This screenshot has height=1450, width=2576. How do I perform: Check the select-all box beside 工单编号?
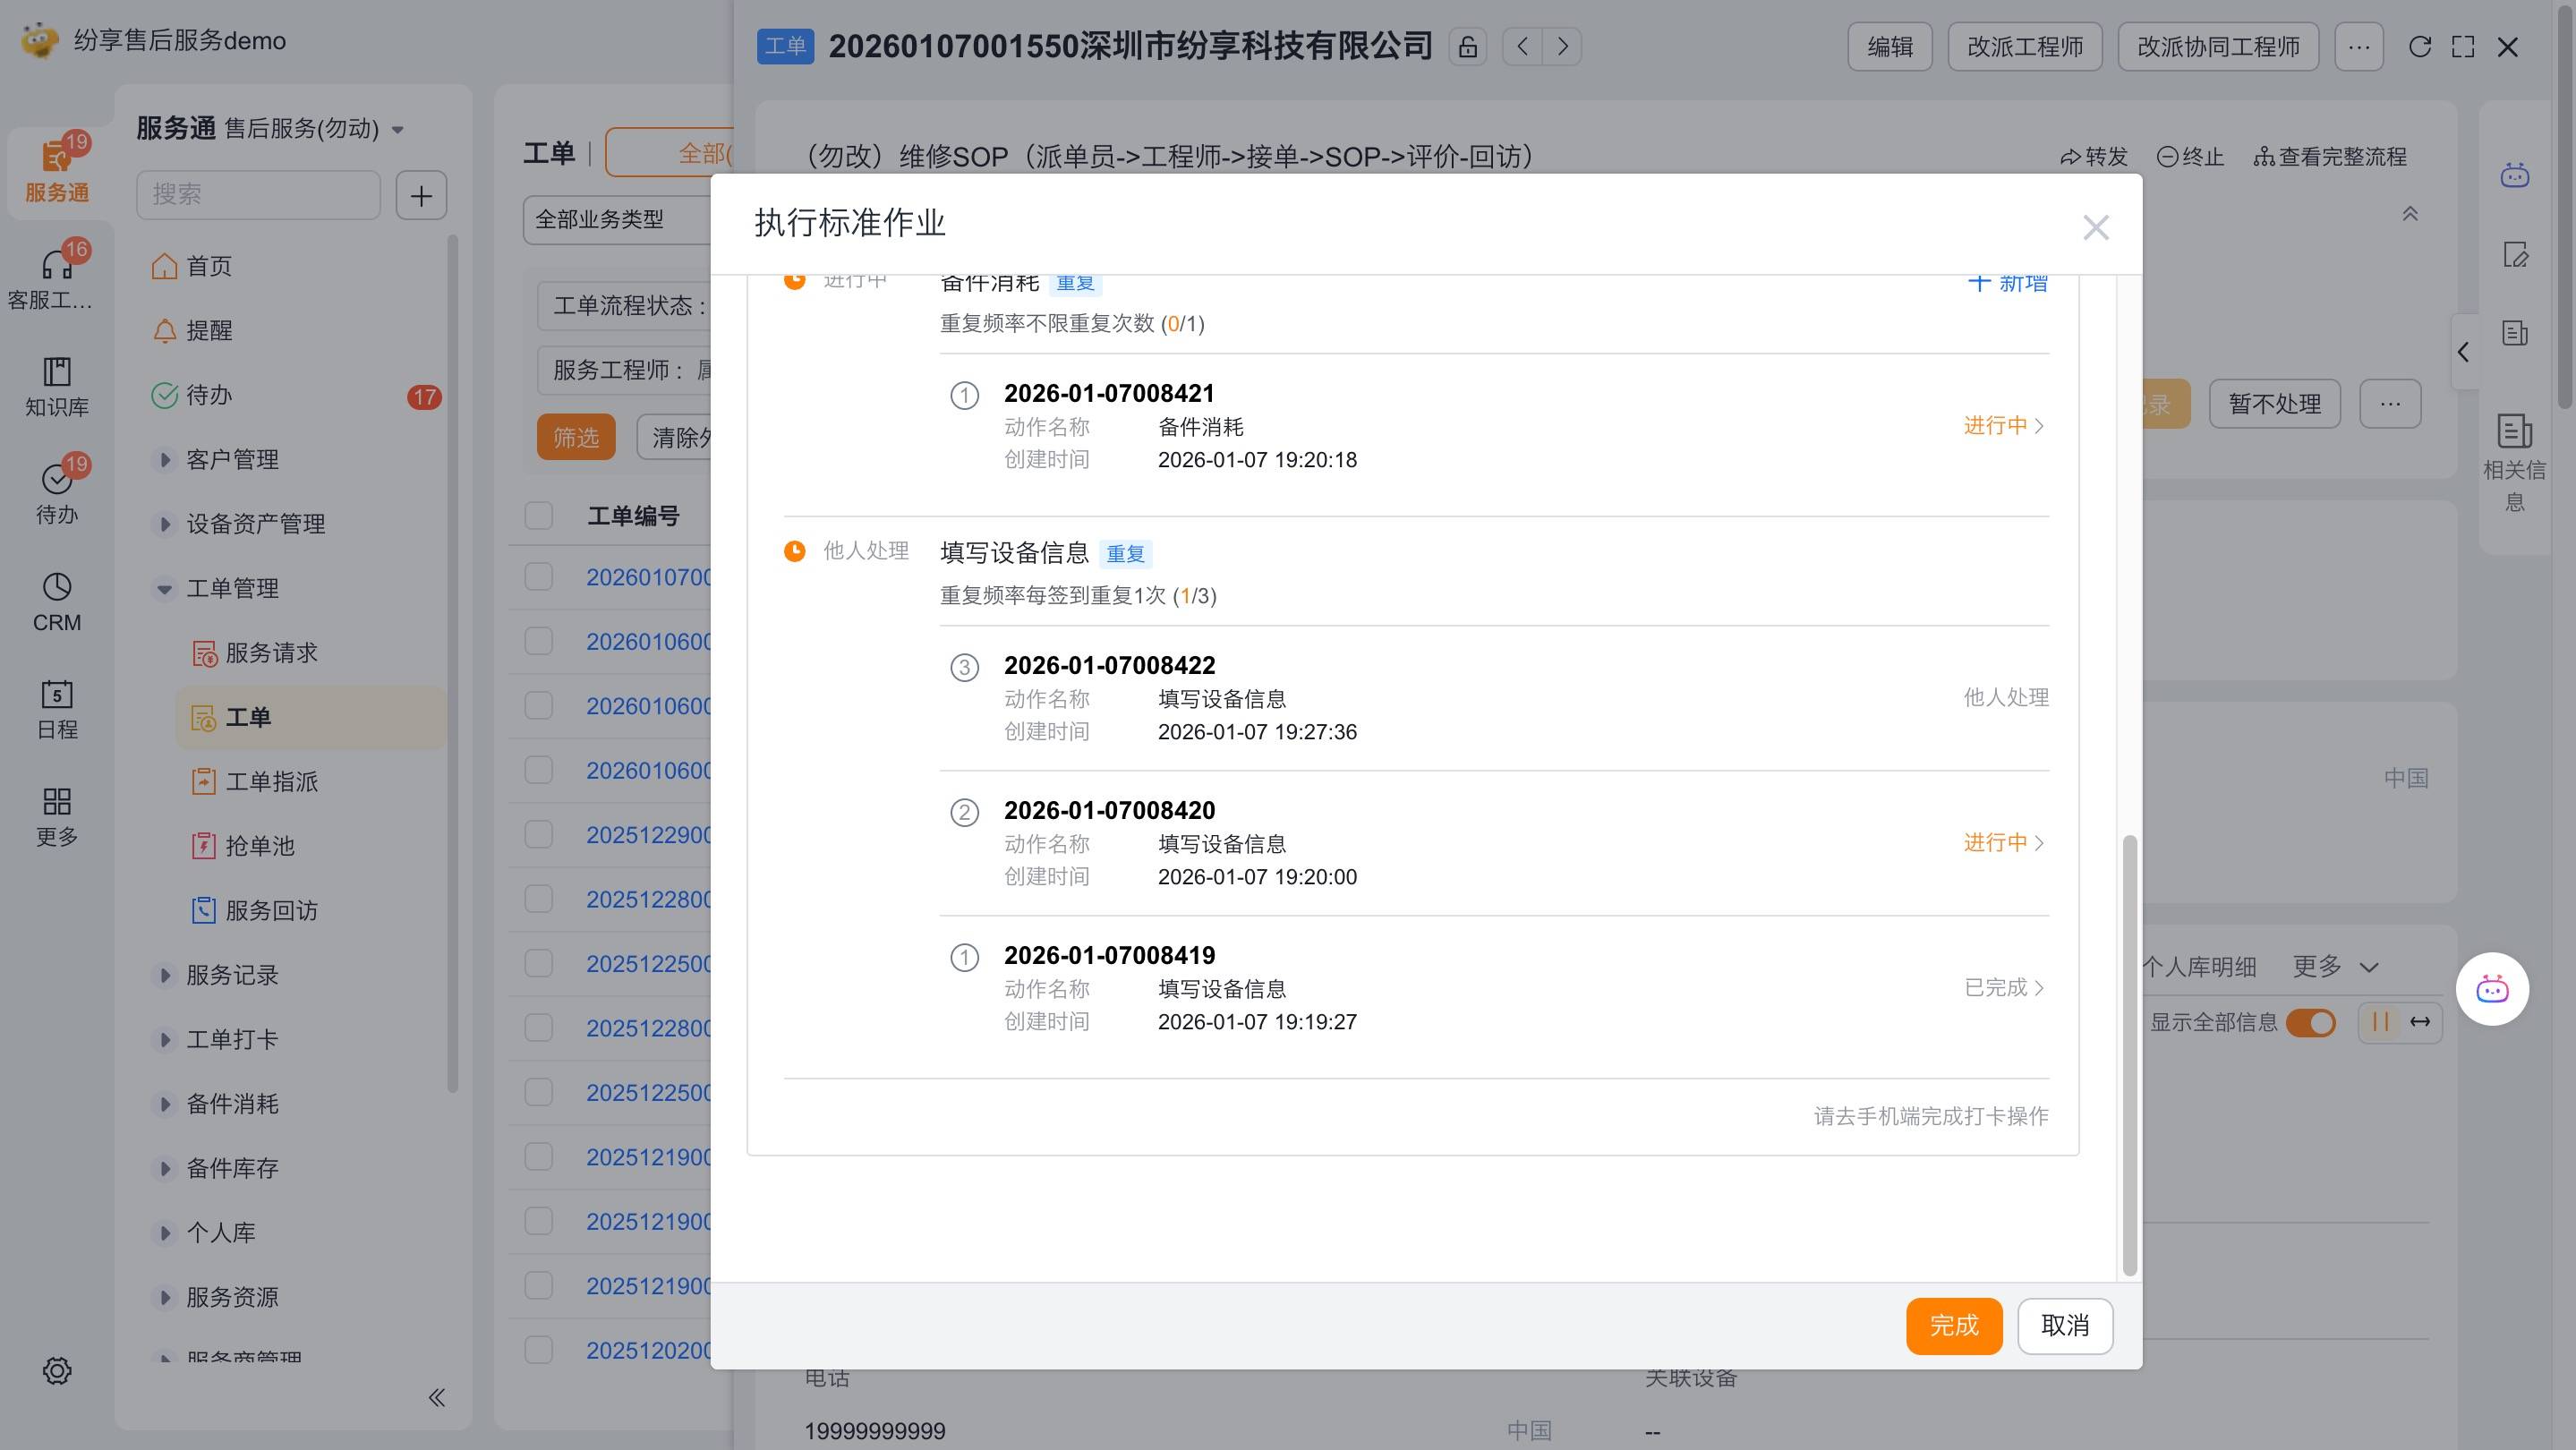click(x=539, y=515)
